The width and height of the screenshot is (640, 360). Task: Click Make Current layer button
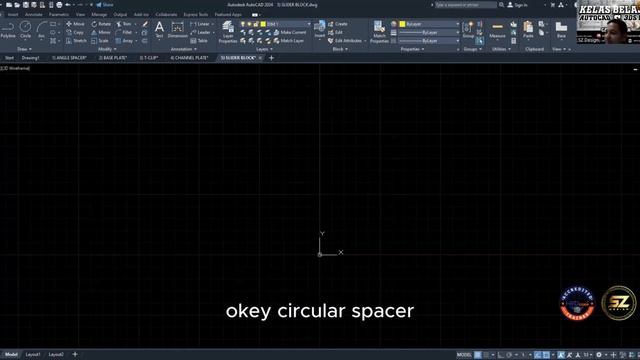(x=290, y=32)
